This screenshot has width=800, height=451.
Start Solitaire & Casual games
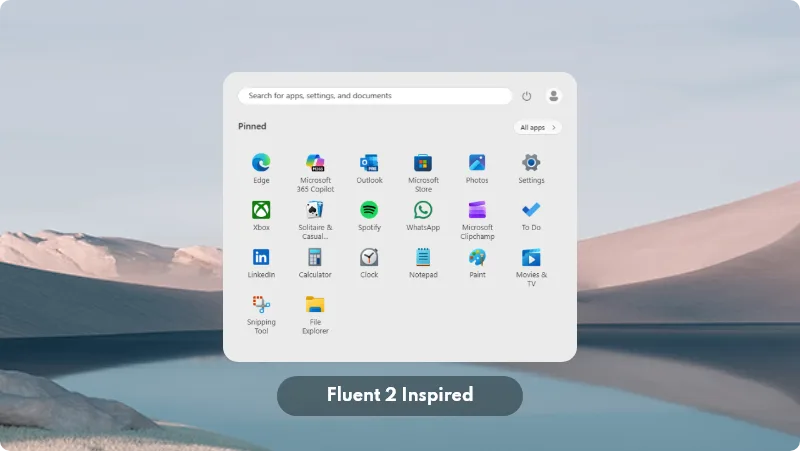point(315,210)
